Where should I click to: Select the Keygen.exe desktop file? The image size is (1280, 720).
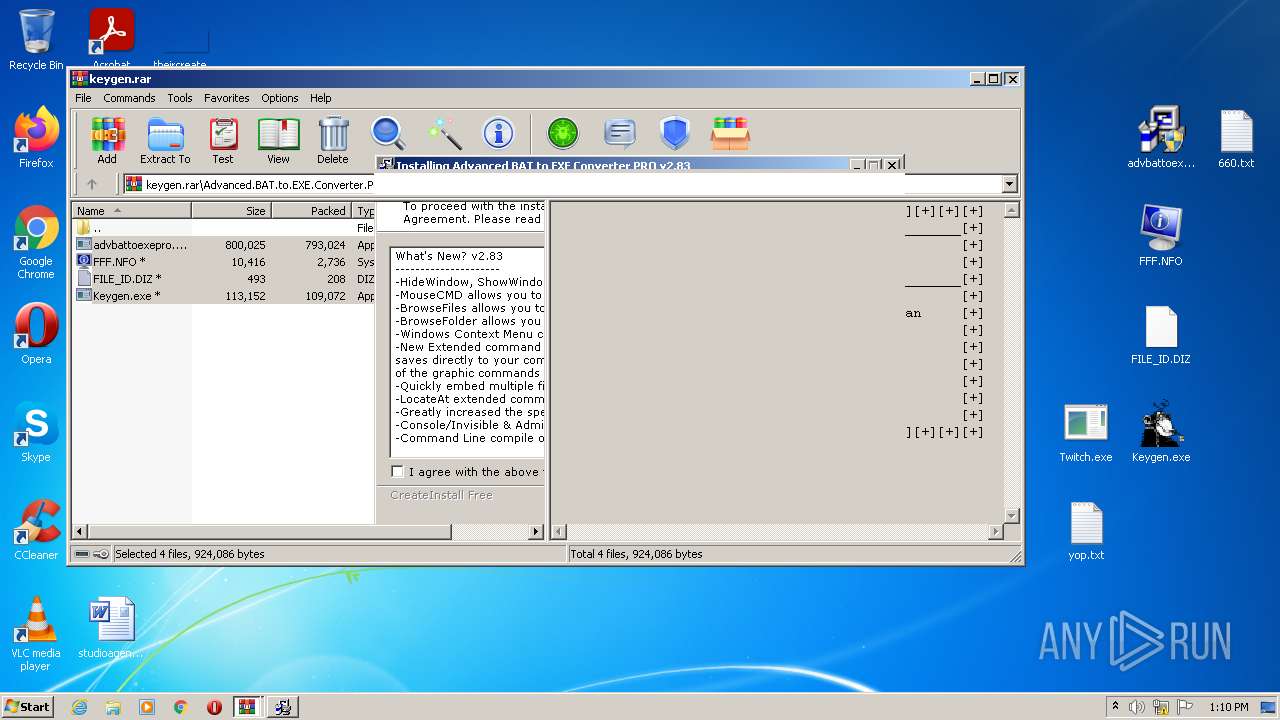[1161, 432]
